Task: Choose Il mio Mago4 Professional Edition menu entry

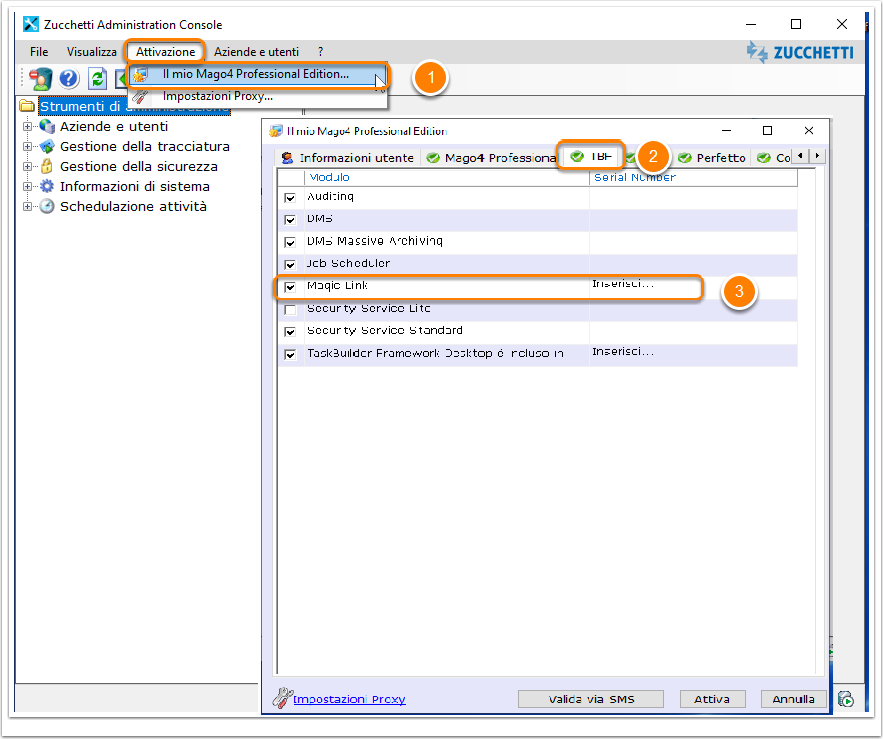Action: click(258, 74)
